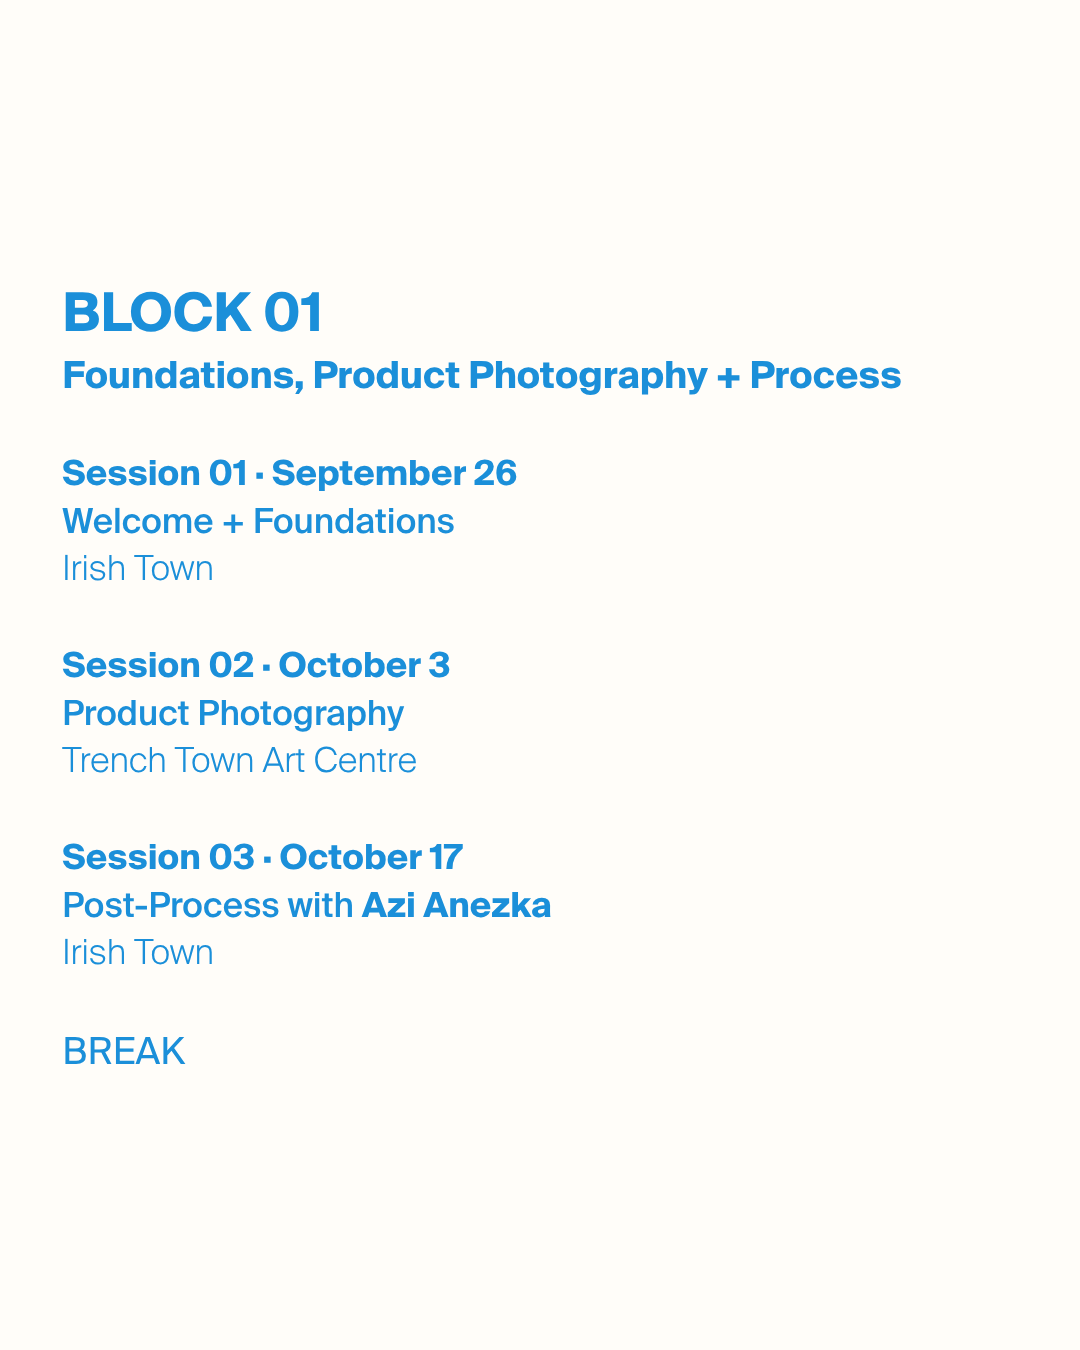This screenshot has width=1080, height=1350.
Task: Open the Welcome + Foundations title
Action: pos(258,521)
